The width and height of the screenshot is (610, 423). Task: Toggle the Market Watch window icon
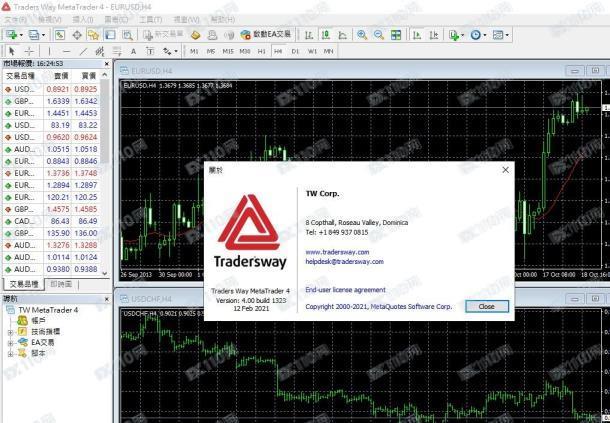pyautogui.click(x=60, y=35)
